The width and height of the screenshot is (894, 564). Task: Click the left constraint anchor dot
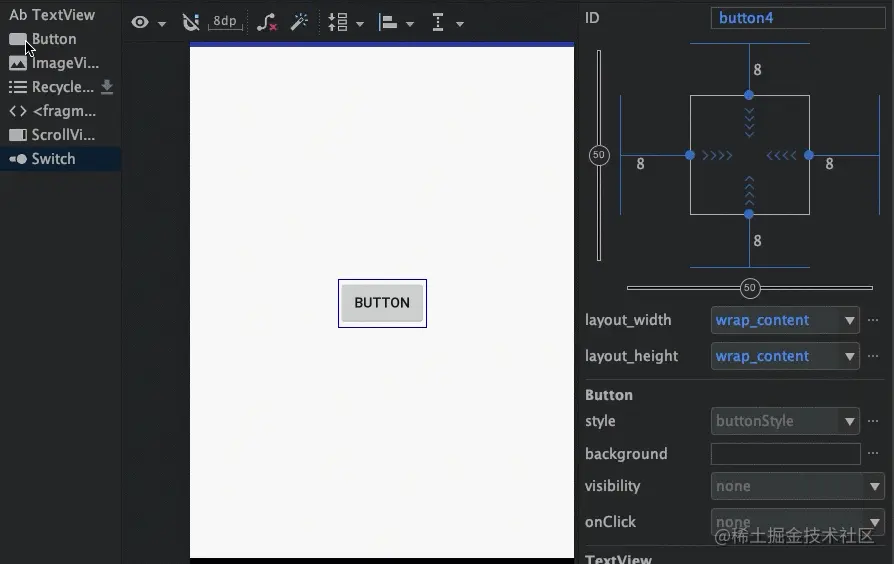point(690,155)
